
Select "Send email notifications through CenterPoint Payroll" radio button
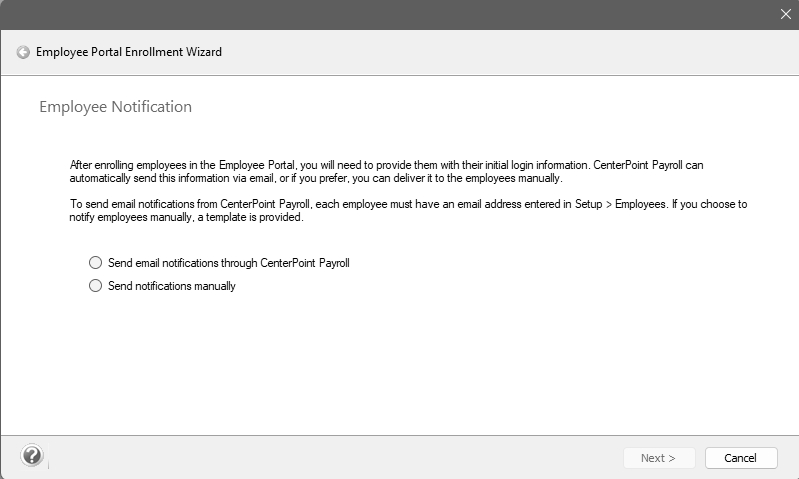pos(96,263)
